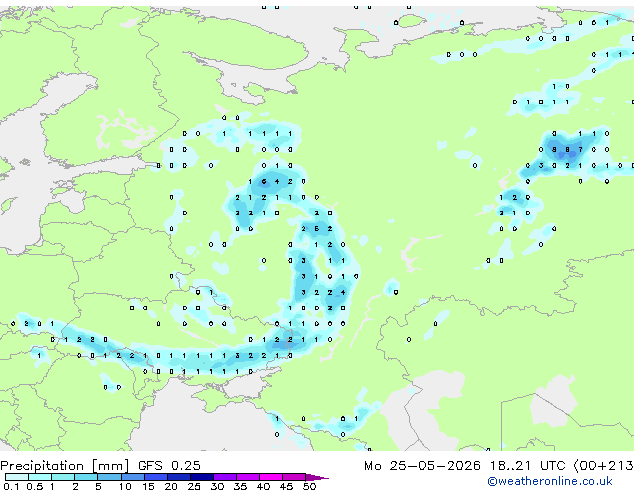Select the 10–15 mm legend swatch
Image resolution: width=634 pixels, height=490 pixels.
pos(133,477)
